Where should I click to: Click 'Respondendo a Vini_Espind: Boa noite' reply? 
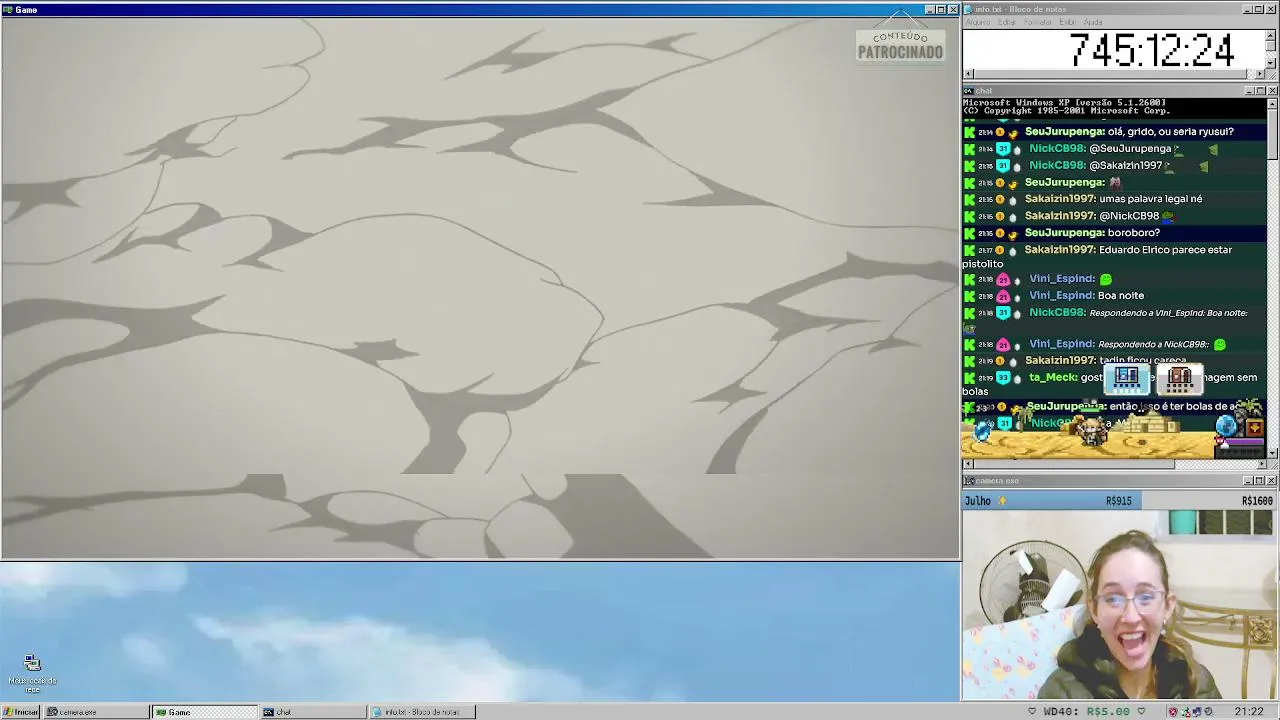pos(1168,313)
